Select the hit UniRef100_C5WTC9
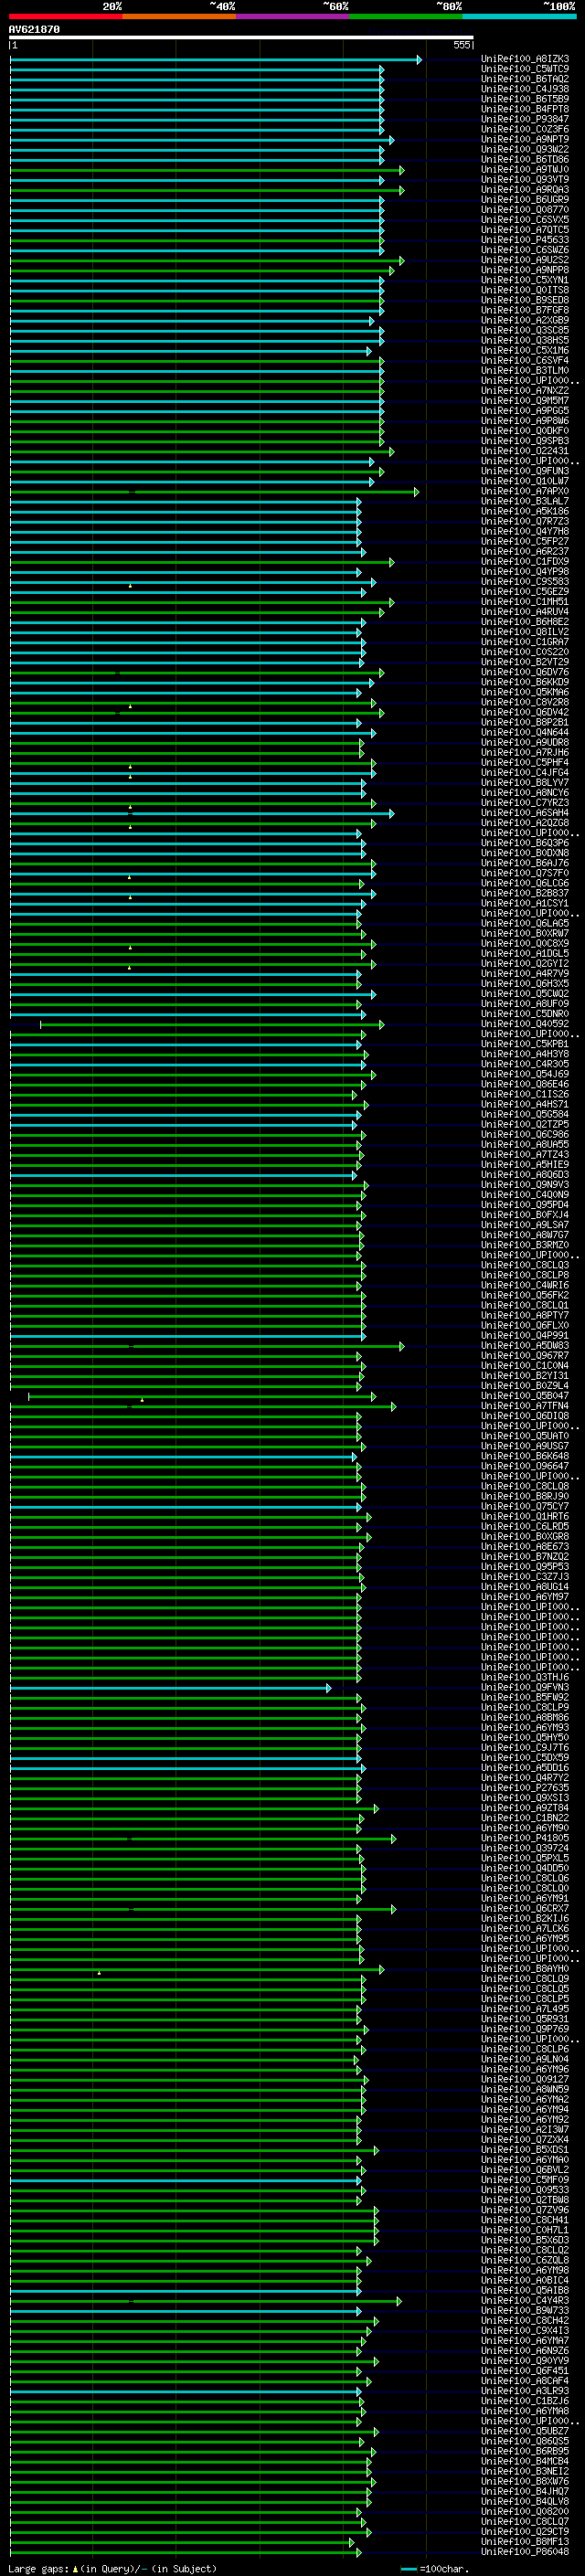This screenshot has height=2576, width=585. 525,69
